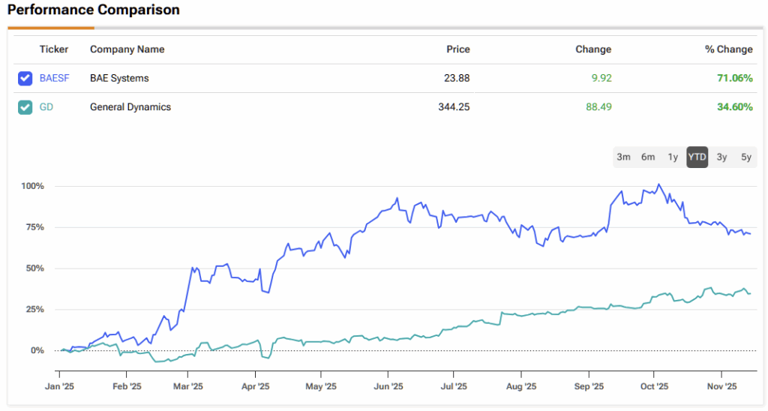Open the GD ticker link

46,107
